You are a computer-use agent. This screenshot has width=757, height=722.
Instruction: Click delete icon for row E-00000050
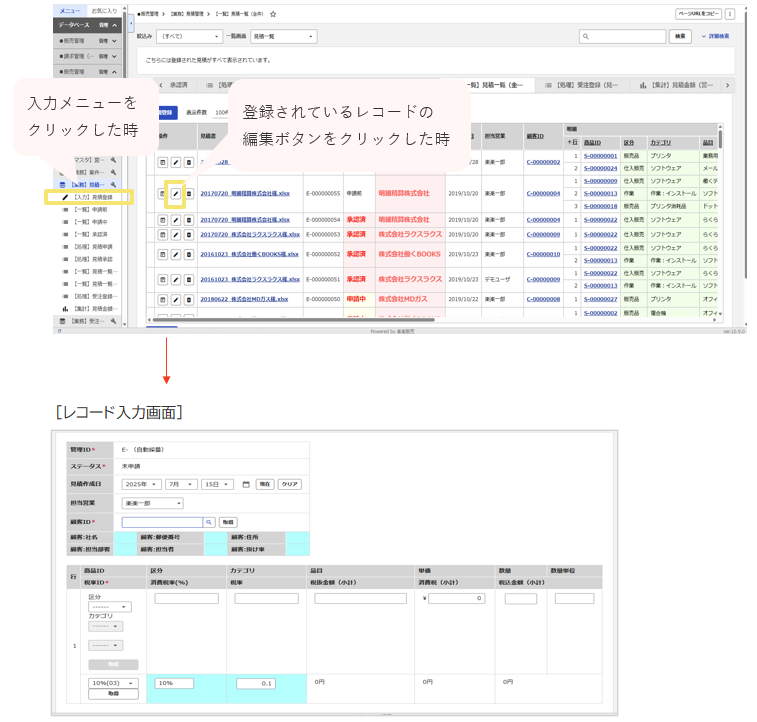coord(189,300)
